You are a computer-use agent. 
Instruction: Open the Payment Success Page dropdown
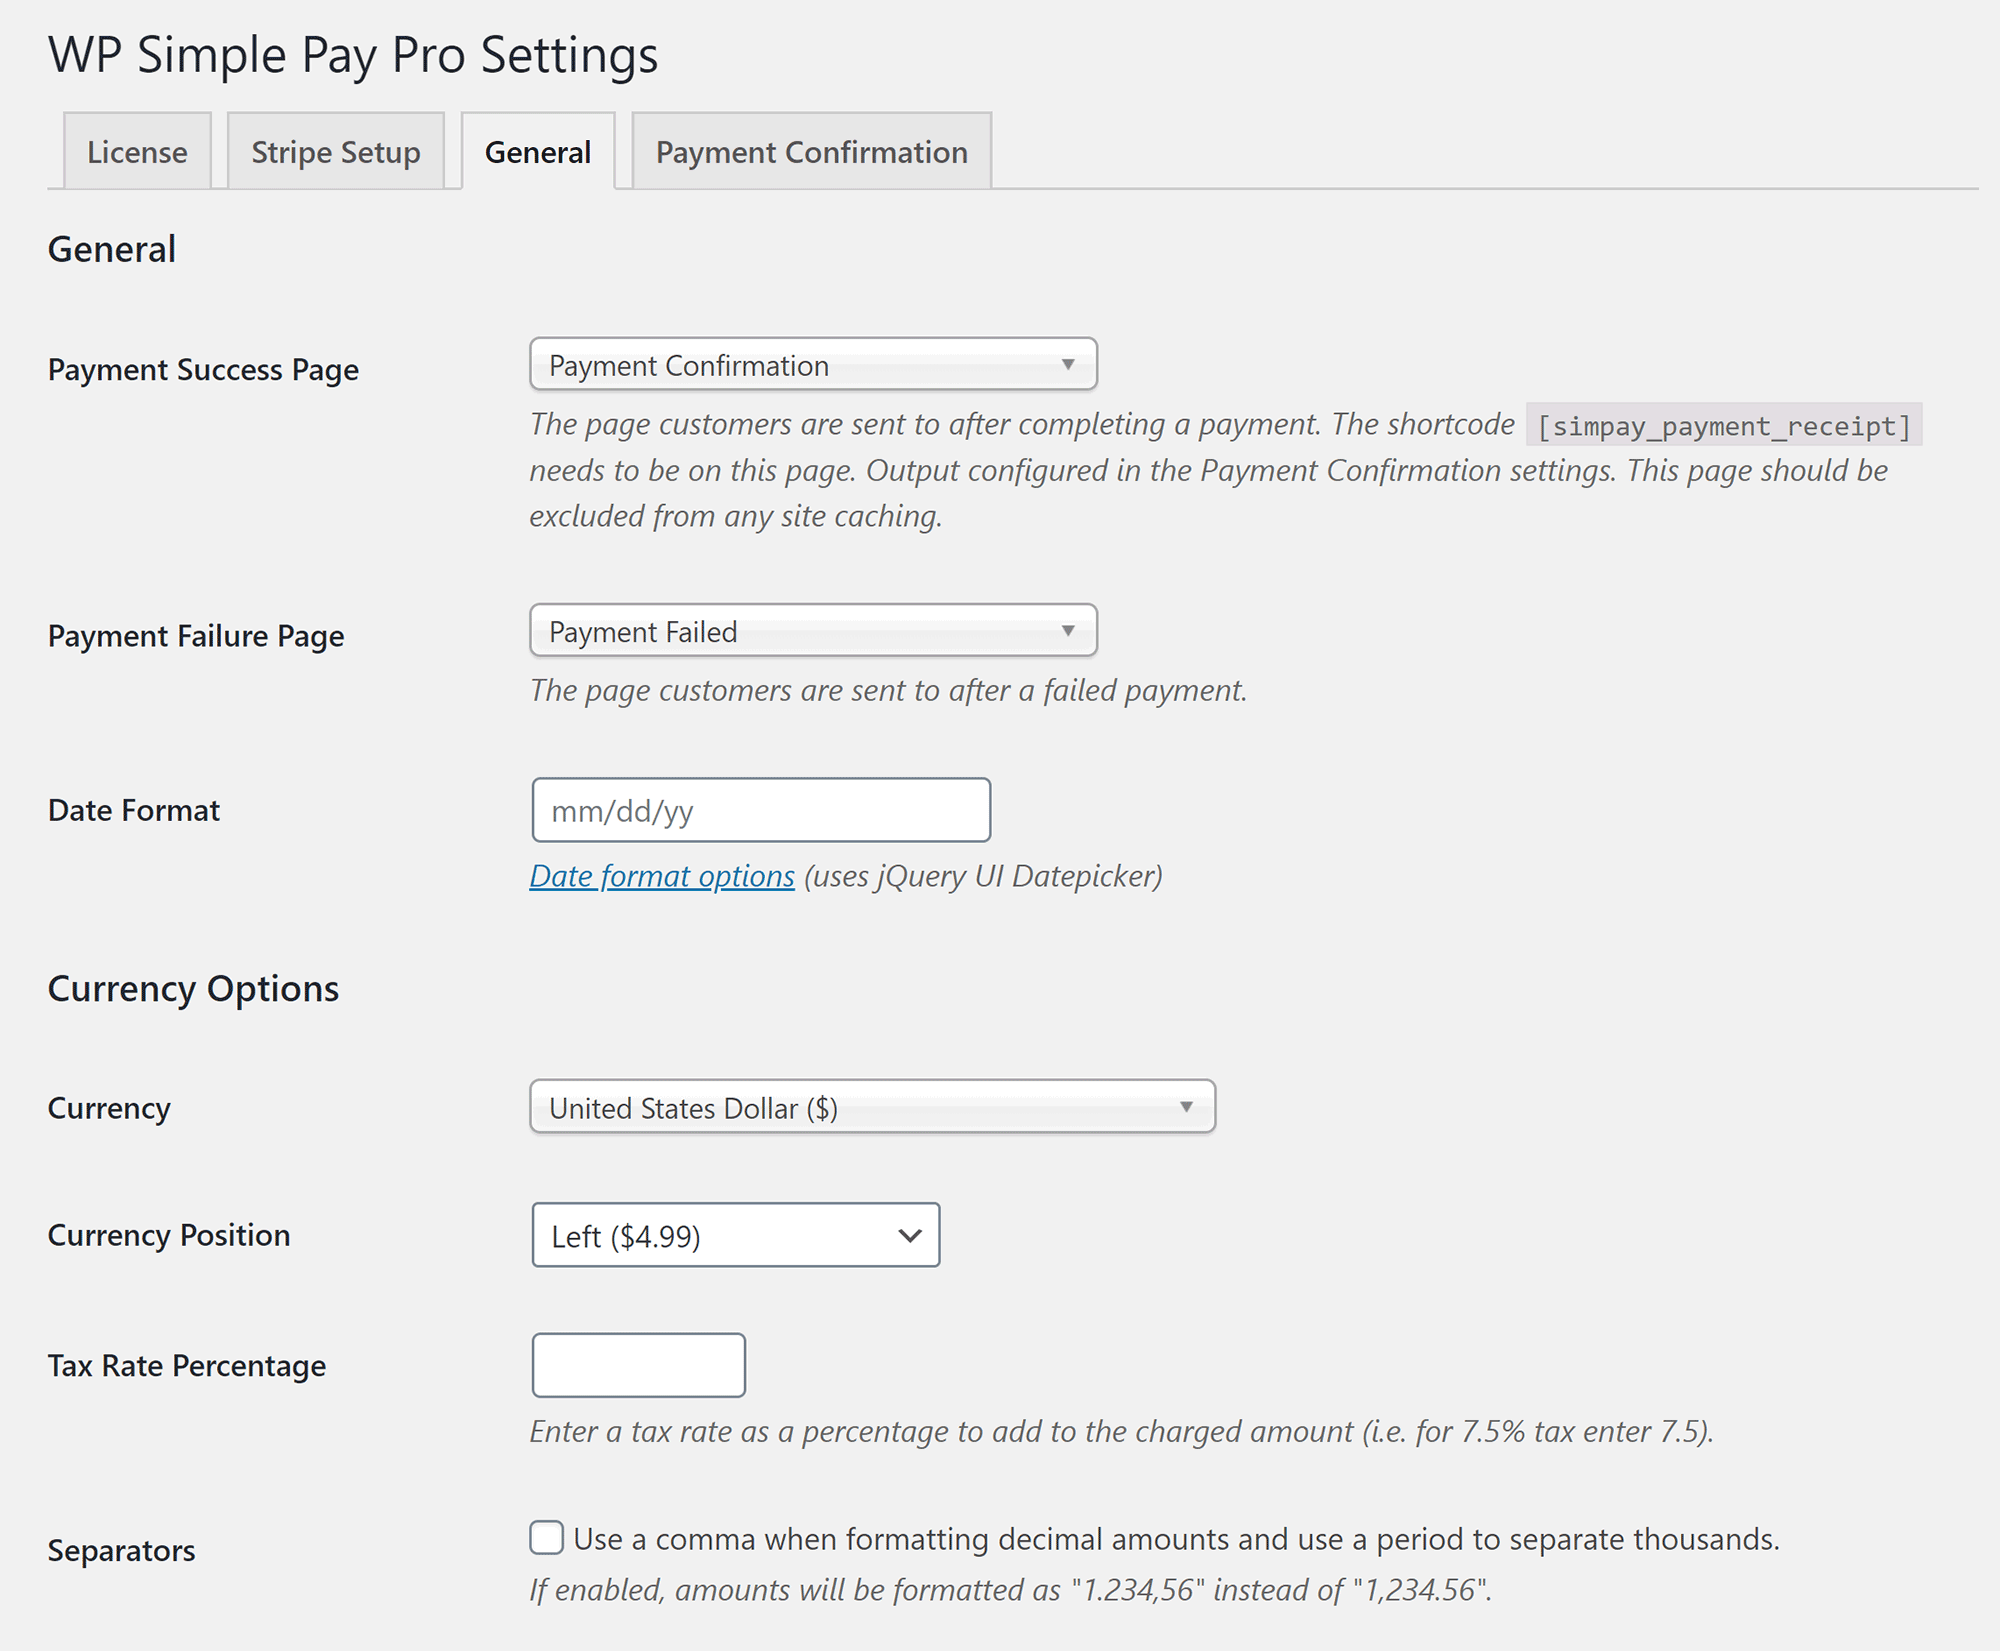[x=813, y=364]
